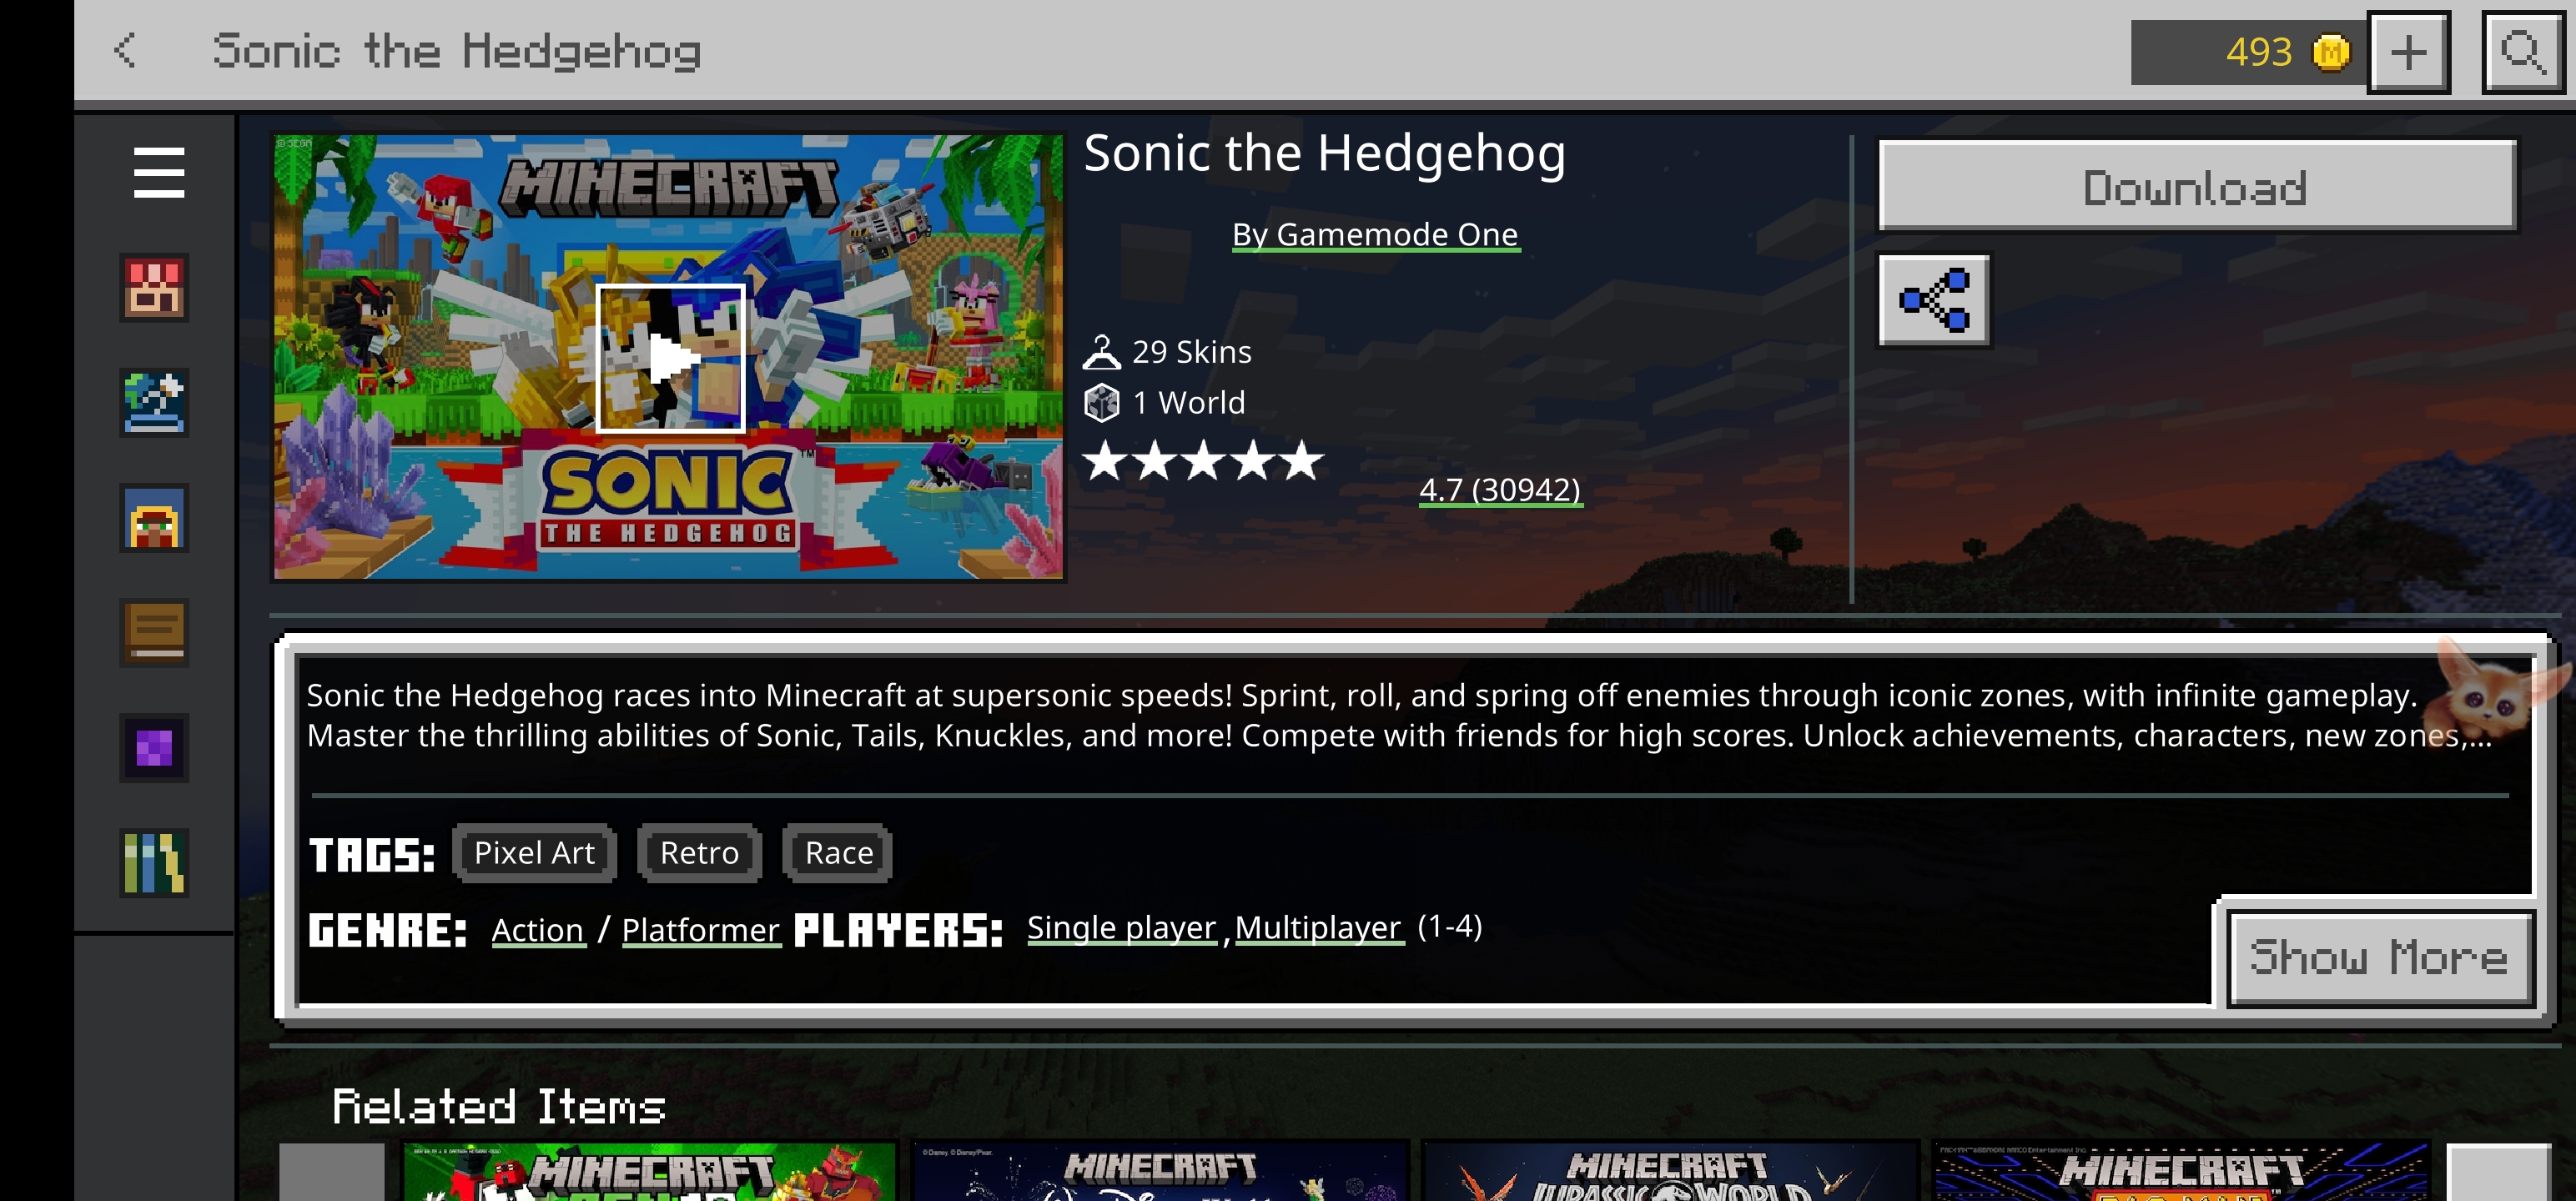Open the purple block sidebar icon
The image size is (2576, 1201).
click(154, 748)
